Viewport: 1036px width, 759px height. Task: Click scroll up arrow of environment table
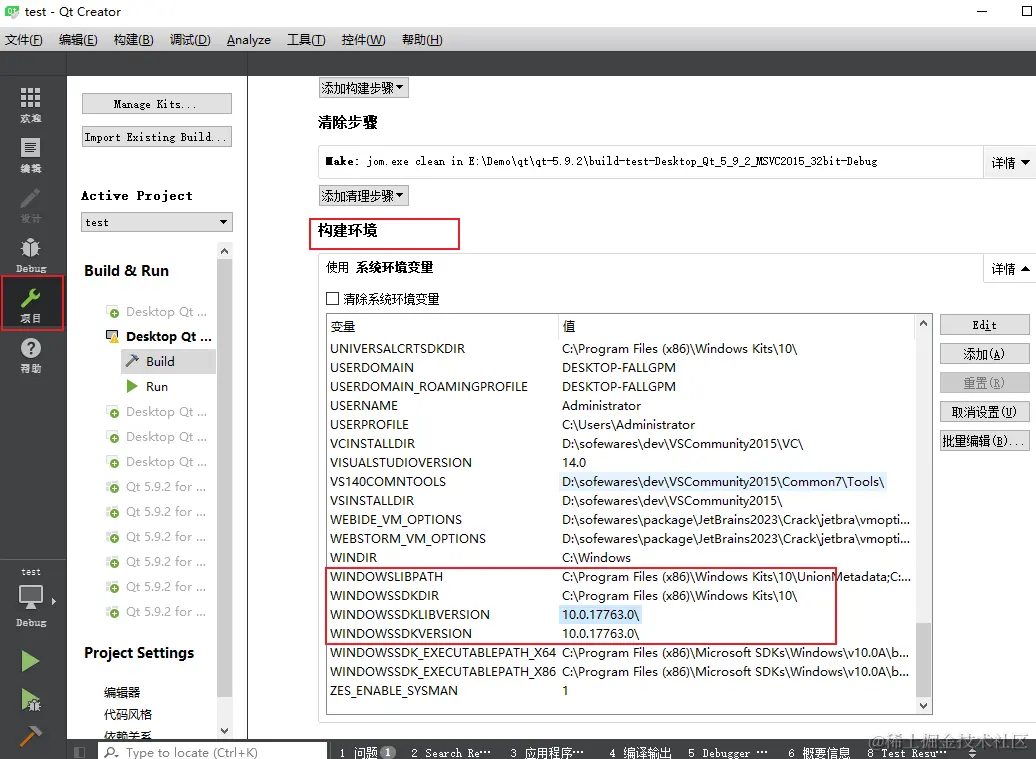[923, 324]
